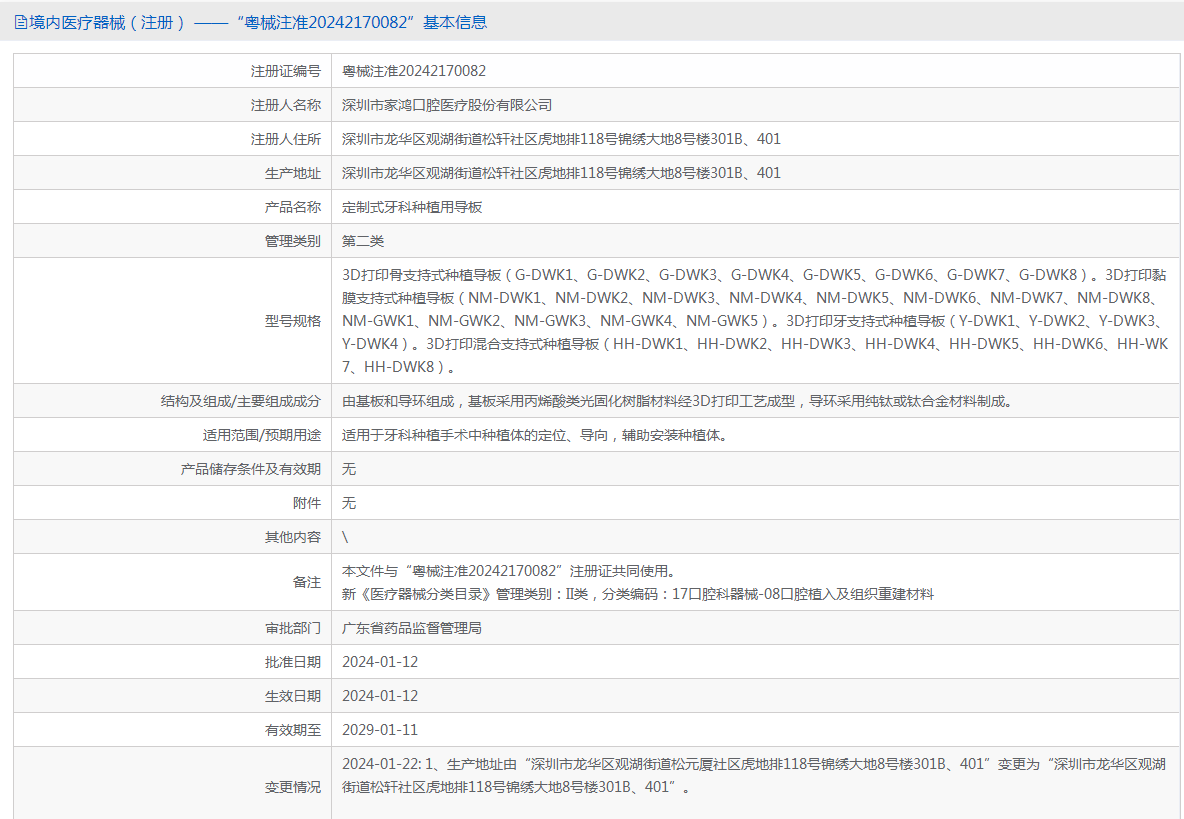This screenshot has height=819, width=1184.
Task: Click the 适用范围/预期用途 intended use text
Action: tap(534, 435)
